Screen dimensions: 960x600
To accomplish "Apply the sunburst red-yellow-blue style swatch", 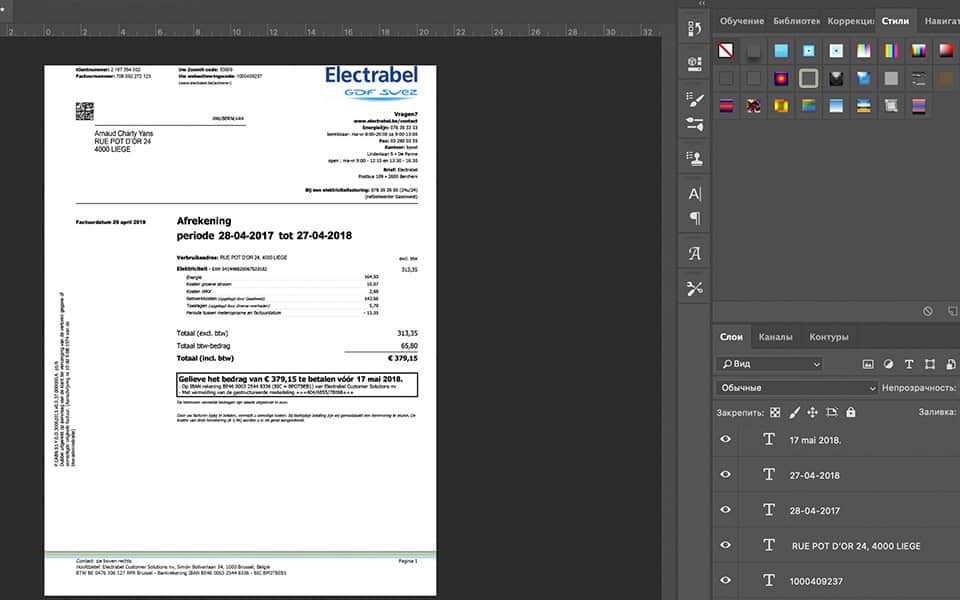I will pos(781,78).
